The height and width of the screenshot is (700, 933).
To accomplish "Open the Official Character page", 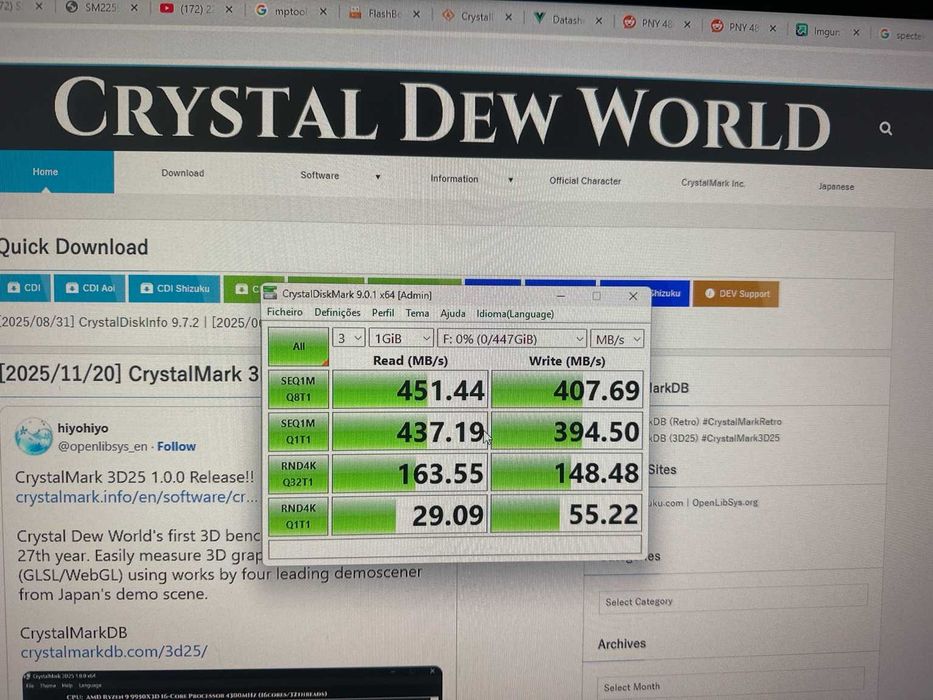I will tap(585, 180).
